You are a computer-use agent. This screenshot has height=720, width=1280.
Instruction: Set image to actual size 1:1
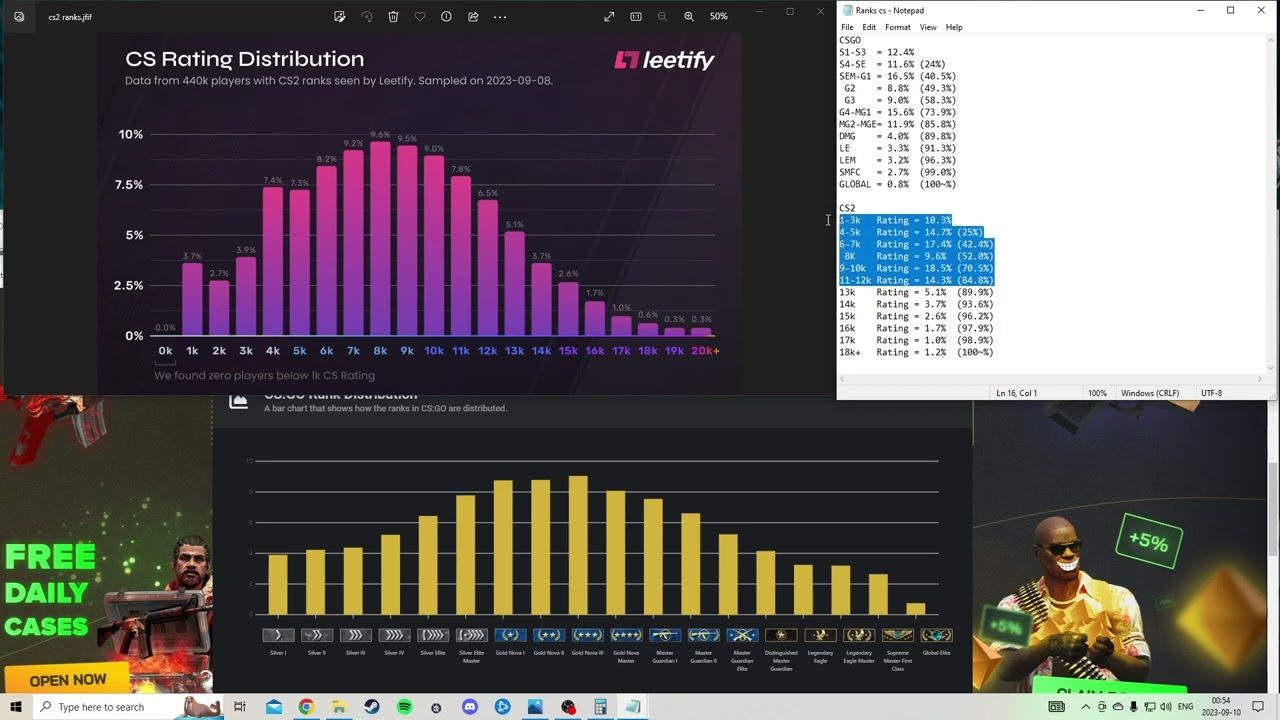(636, 17)
